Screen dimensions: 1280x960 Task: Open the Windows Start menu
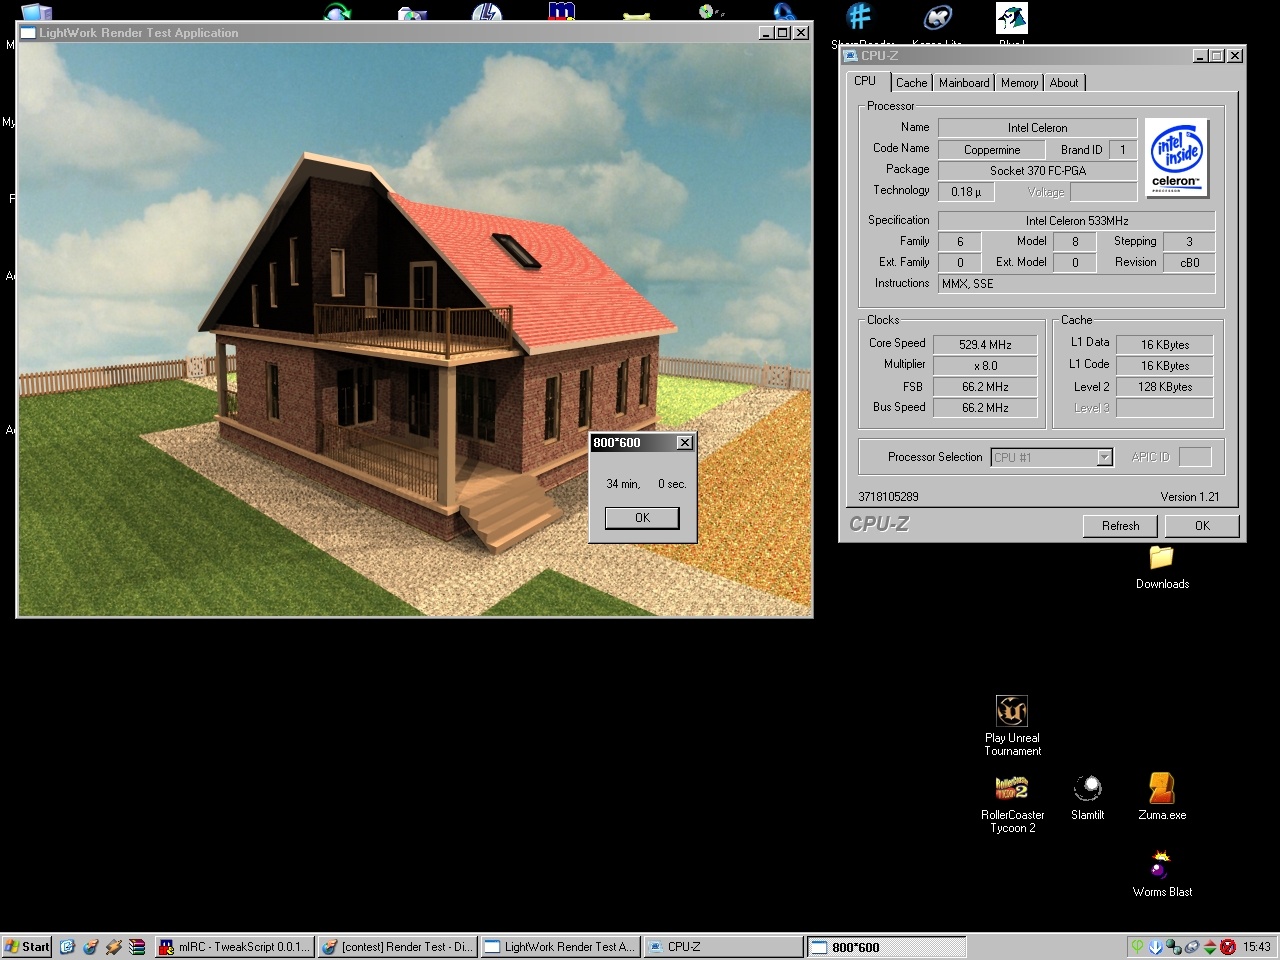[x=27, y=947]
